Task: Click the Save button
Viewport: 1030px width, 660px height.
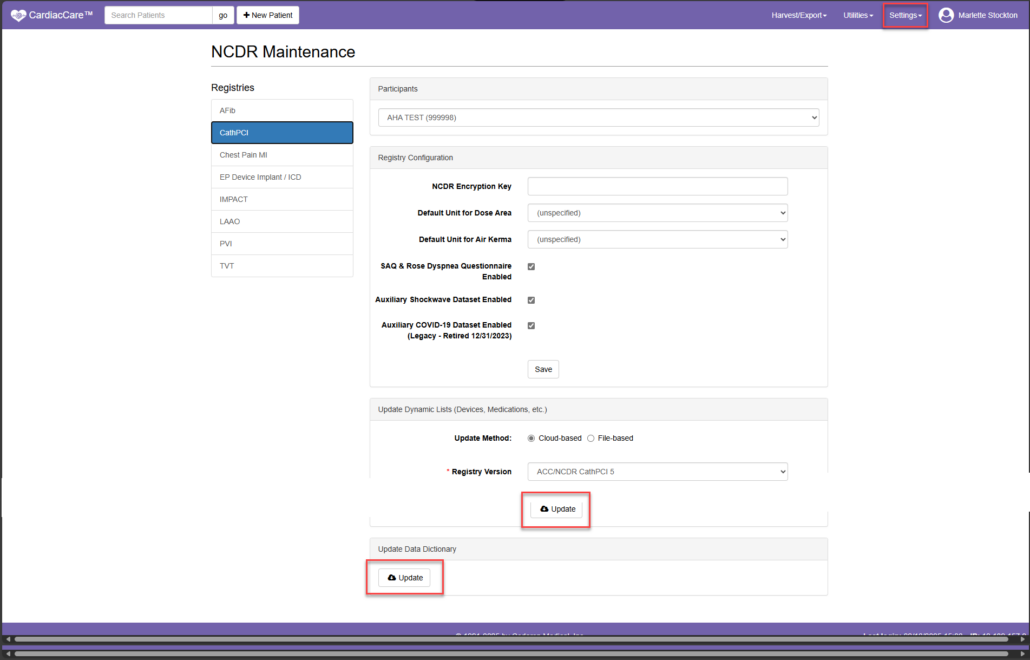Action: point(543,369)
